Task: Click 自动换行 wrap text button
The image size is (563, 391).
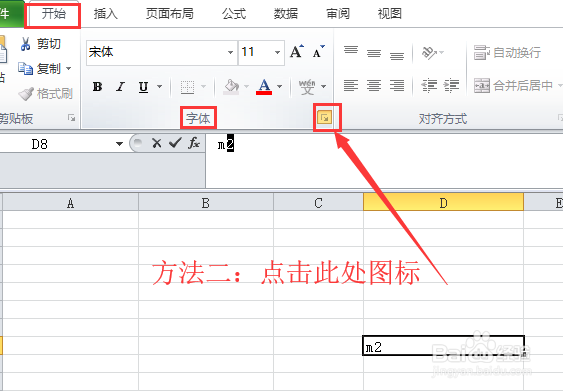Action: [x=507, y=52]
